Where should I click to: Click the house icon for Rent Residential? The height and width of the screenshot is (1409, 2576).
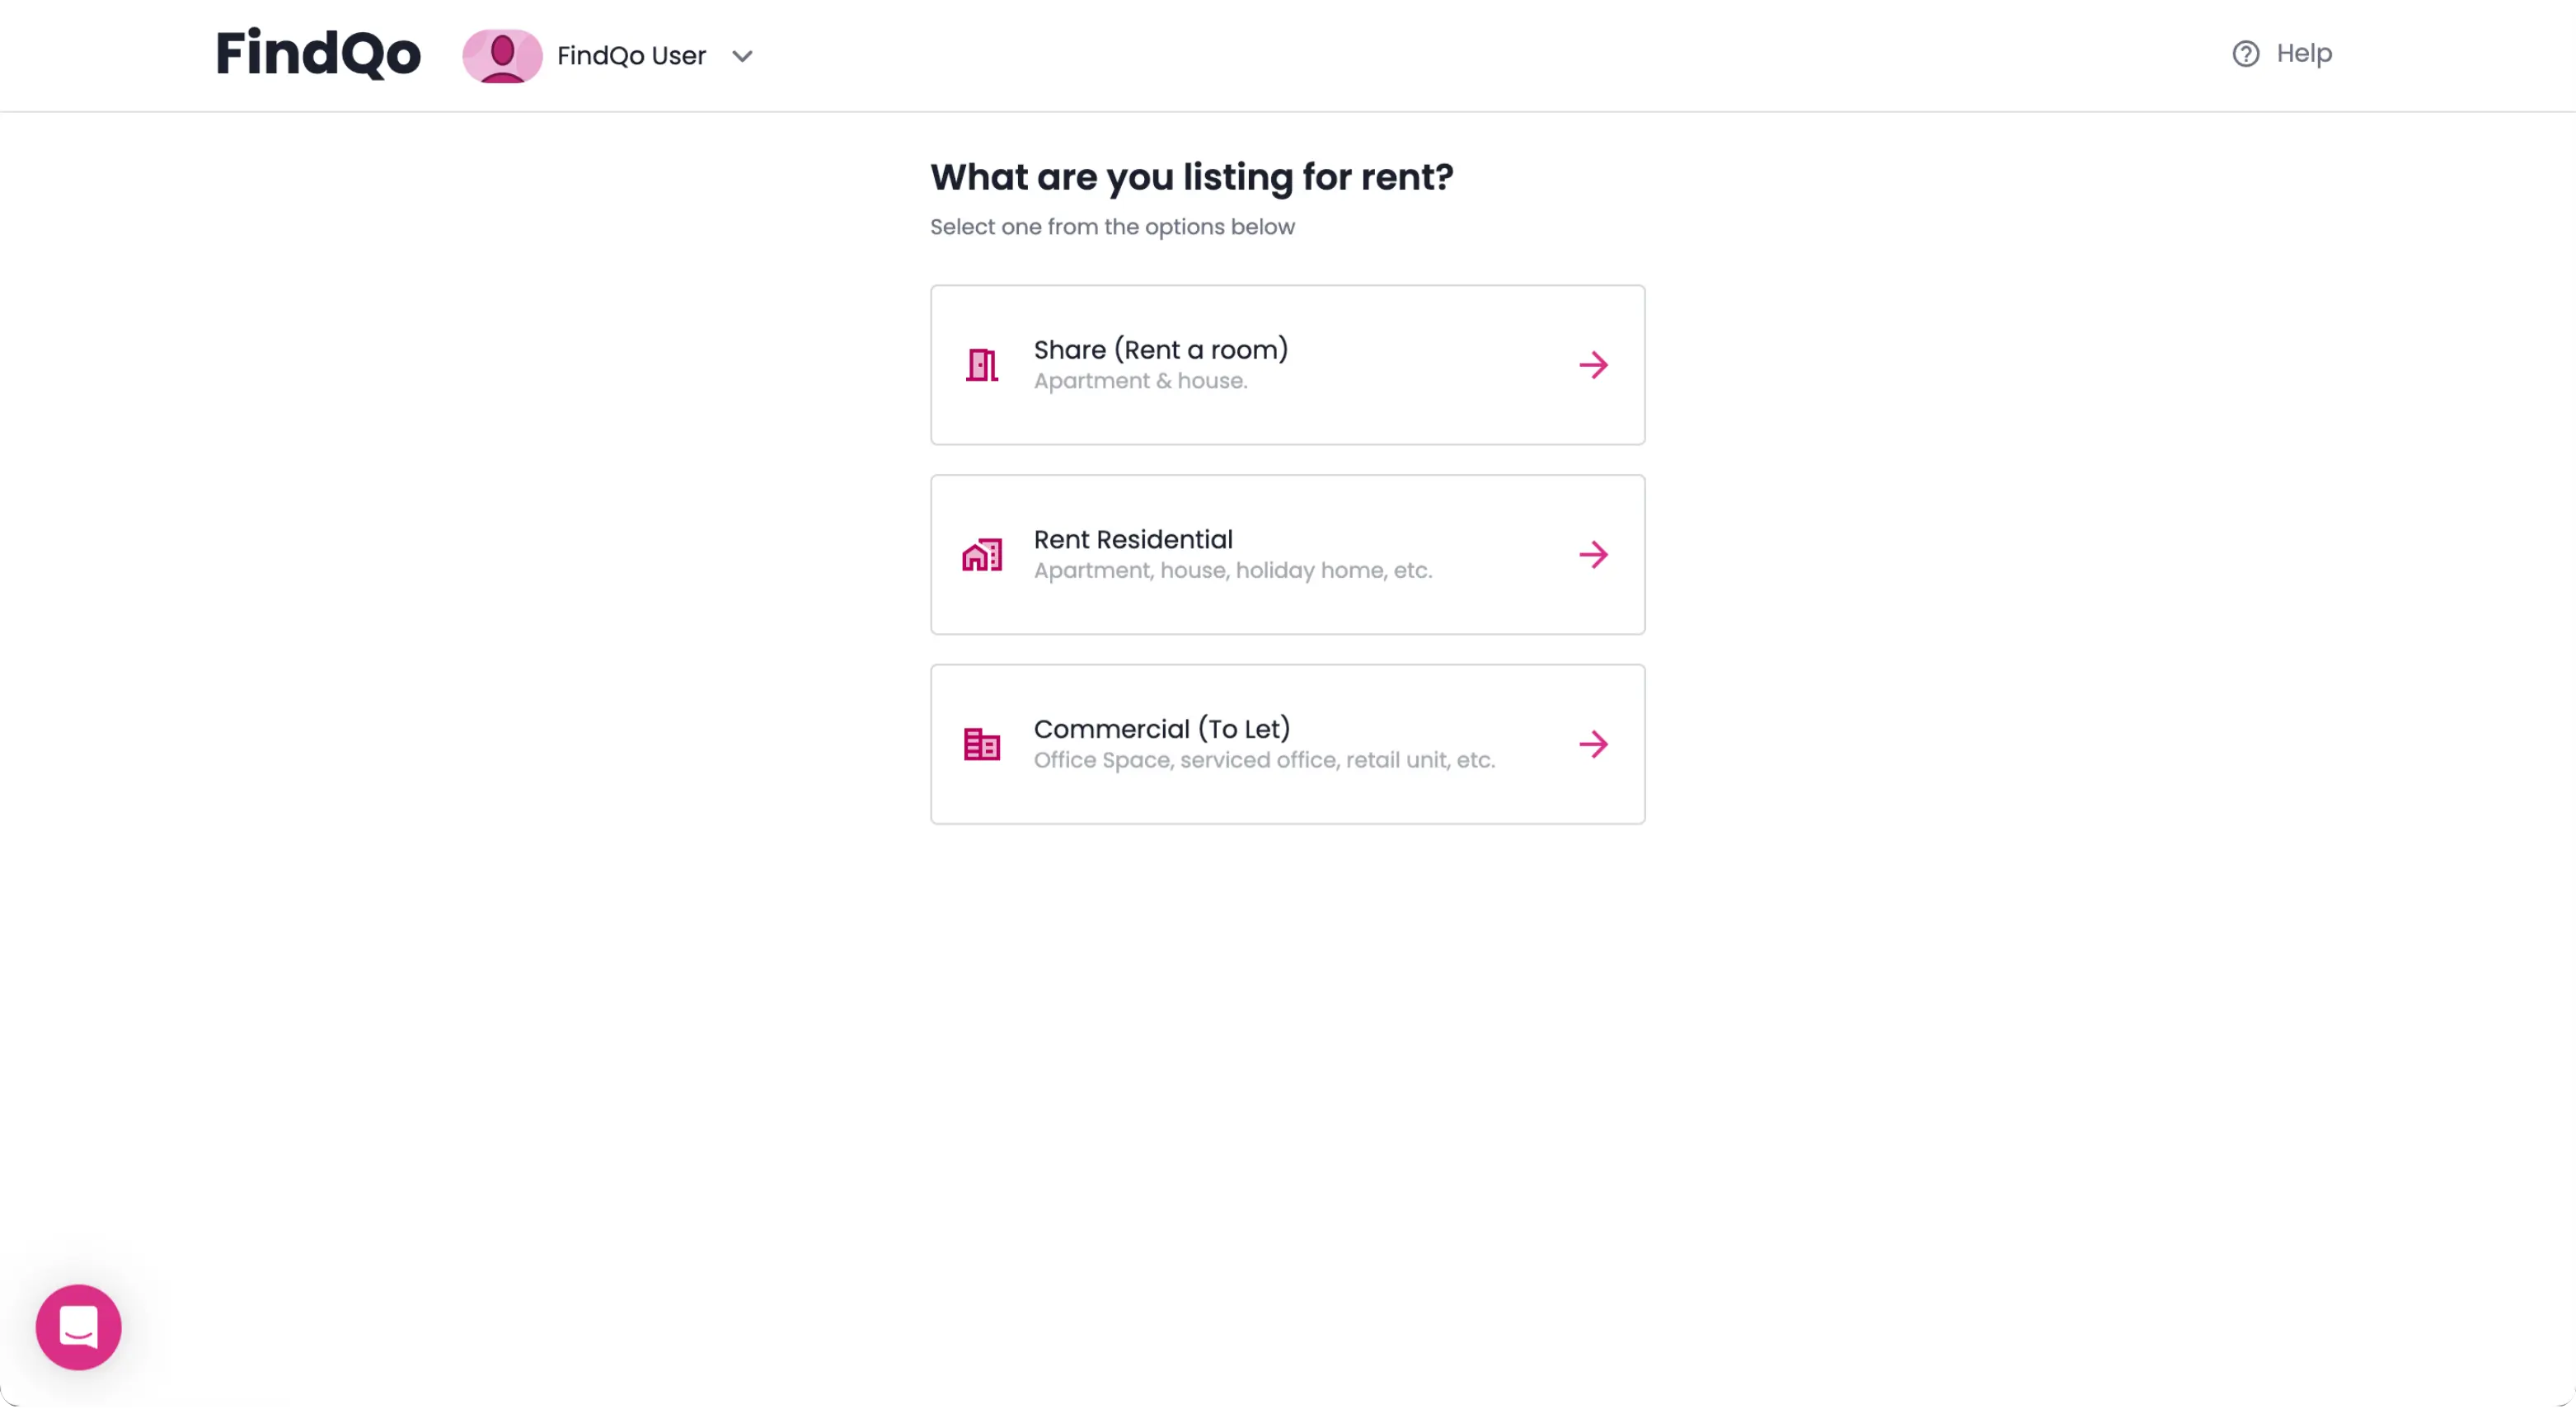(x=982, y=555)
